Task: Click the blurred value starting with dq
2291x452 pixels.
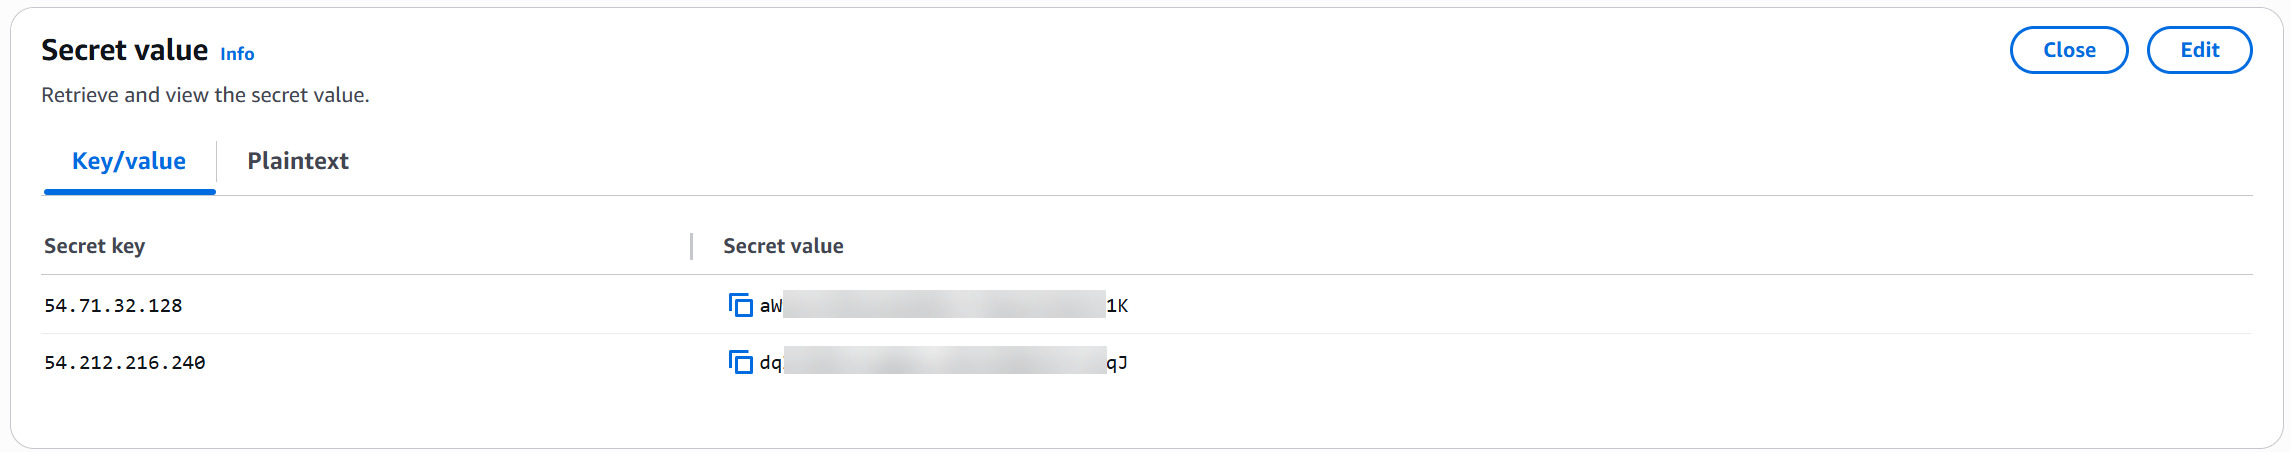Action: [944, 362]
